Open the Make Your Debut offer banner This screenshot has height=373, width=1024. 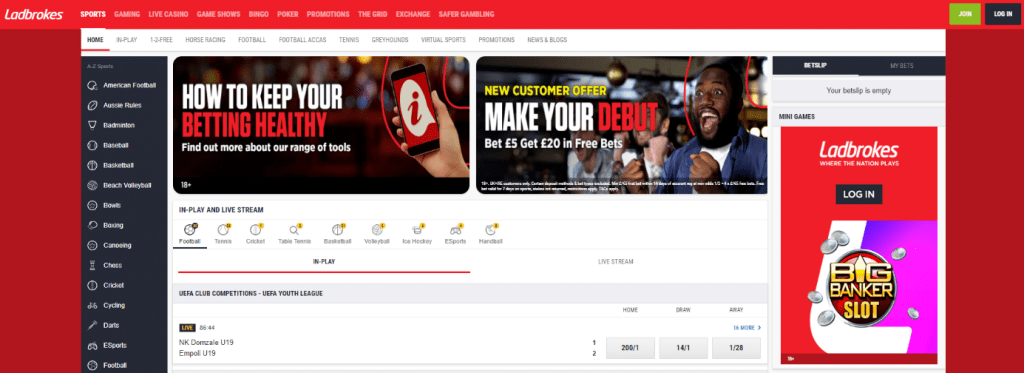[x=622, y=125]
